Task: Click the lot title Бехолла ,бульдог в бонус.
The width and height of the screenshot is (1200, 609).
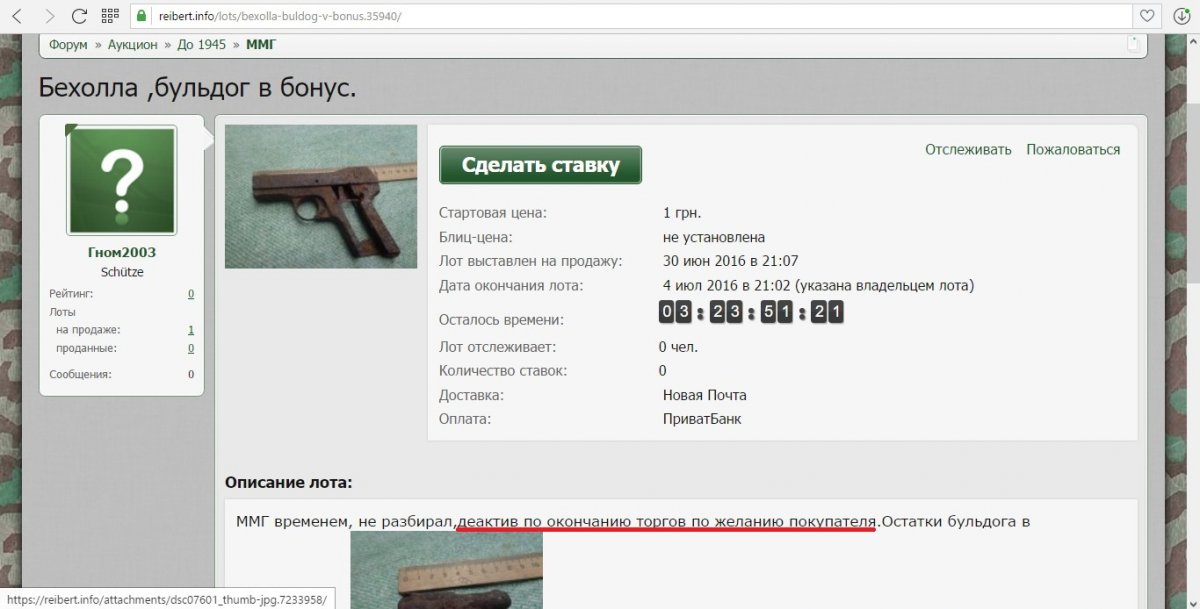Action: click(x=197, y=88)
